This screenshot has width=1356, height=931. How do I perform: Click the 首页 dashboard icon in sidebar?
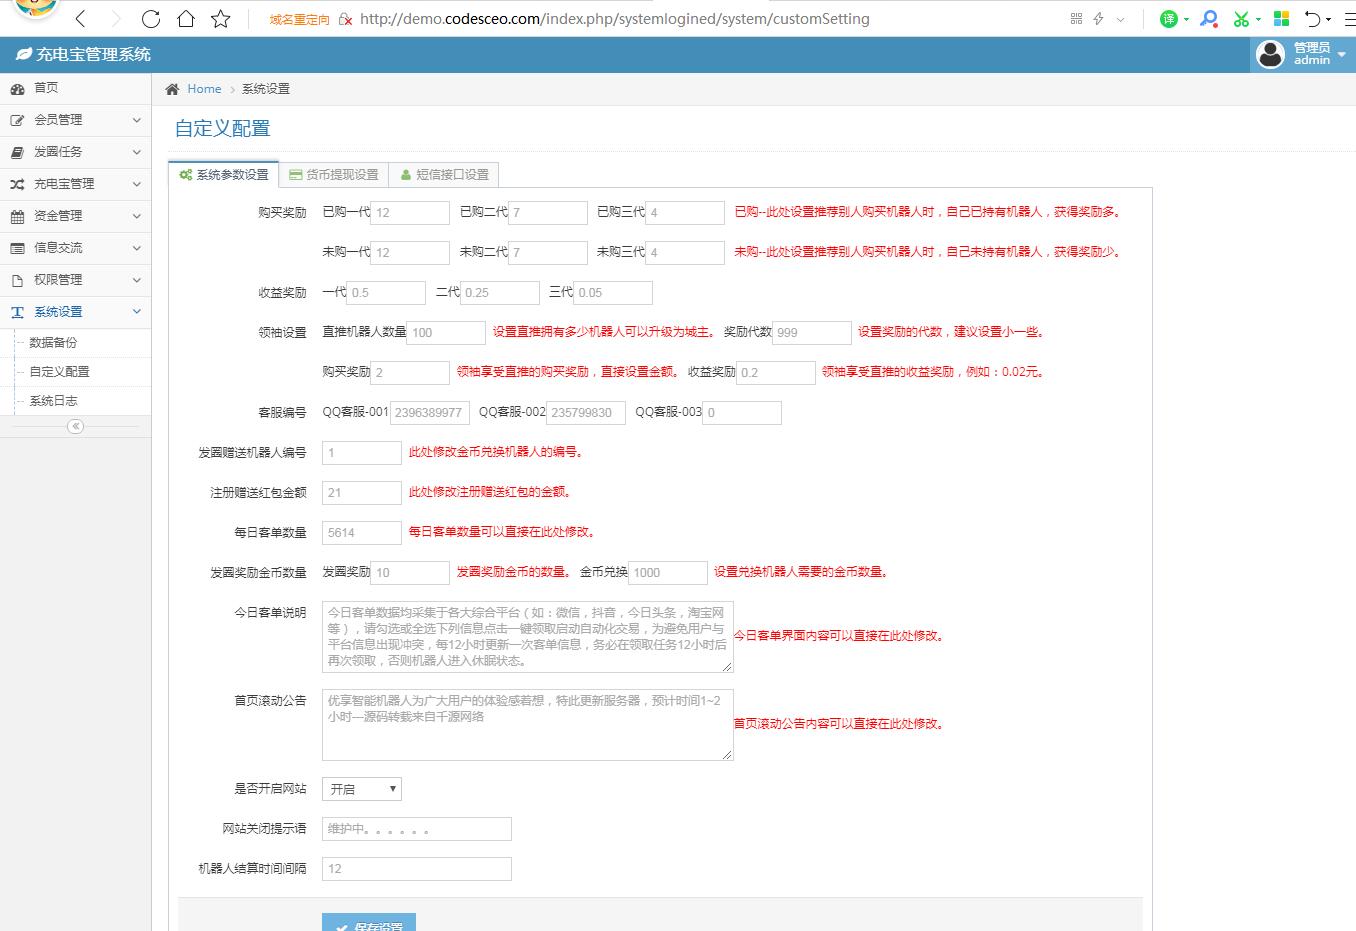click(x=17, y=88)
